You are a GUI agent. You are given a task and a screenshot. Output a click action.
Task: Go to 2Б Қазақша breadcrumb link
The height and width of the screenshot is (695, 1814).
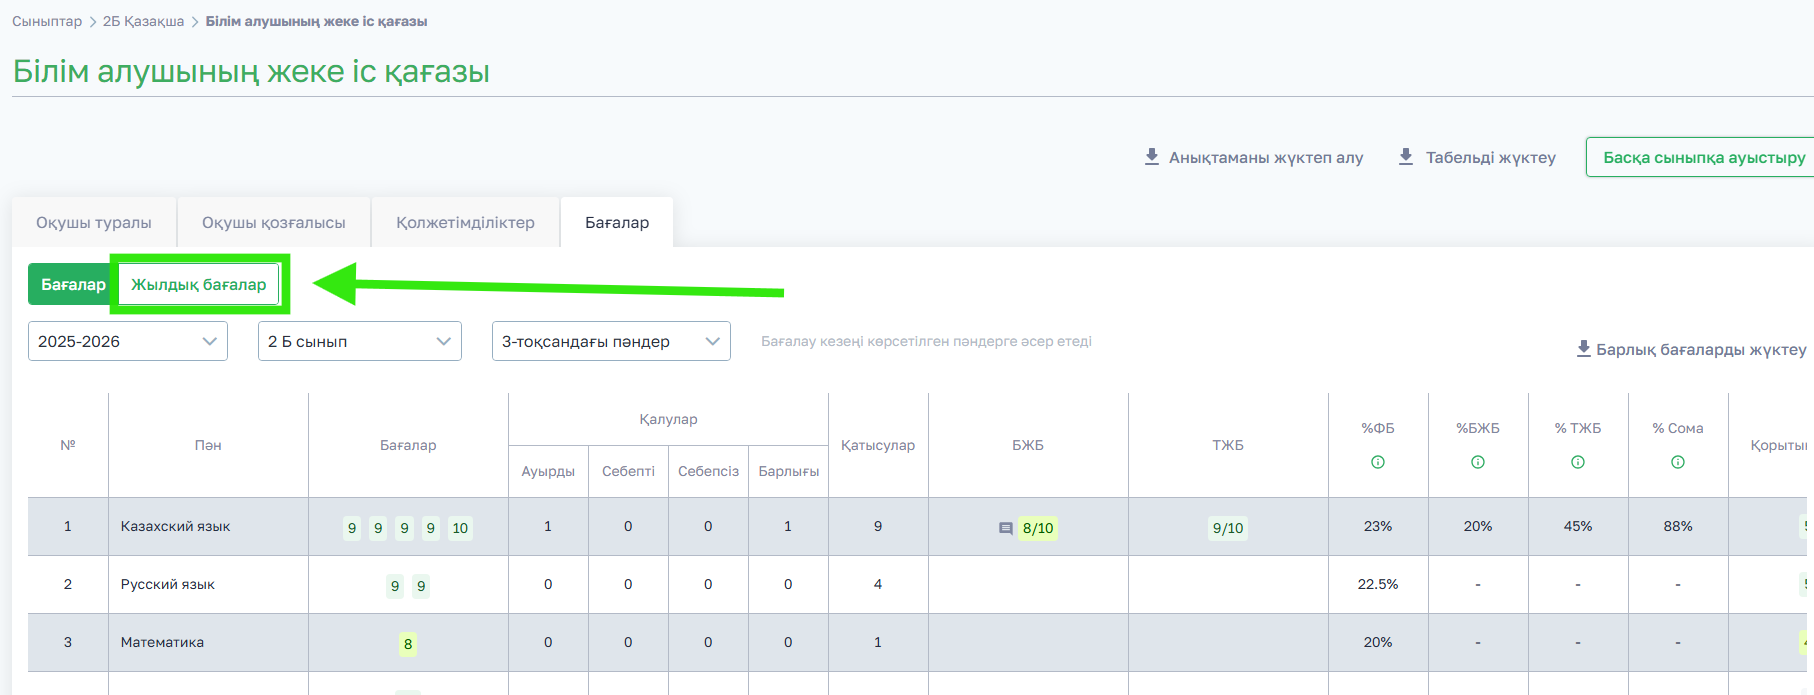[143, 21]
